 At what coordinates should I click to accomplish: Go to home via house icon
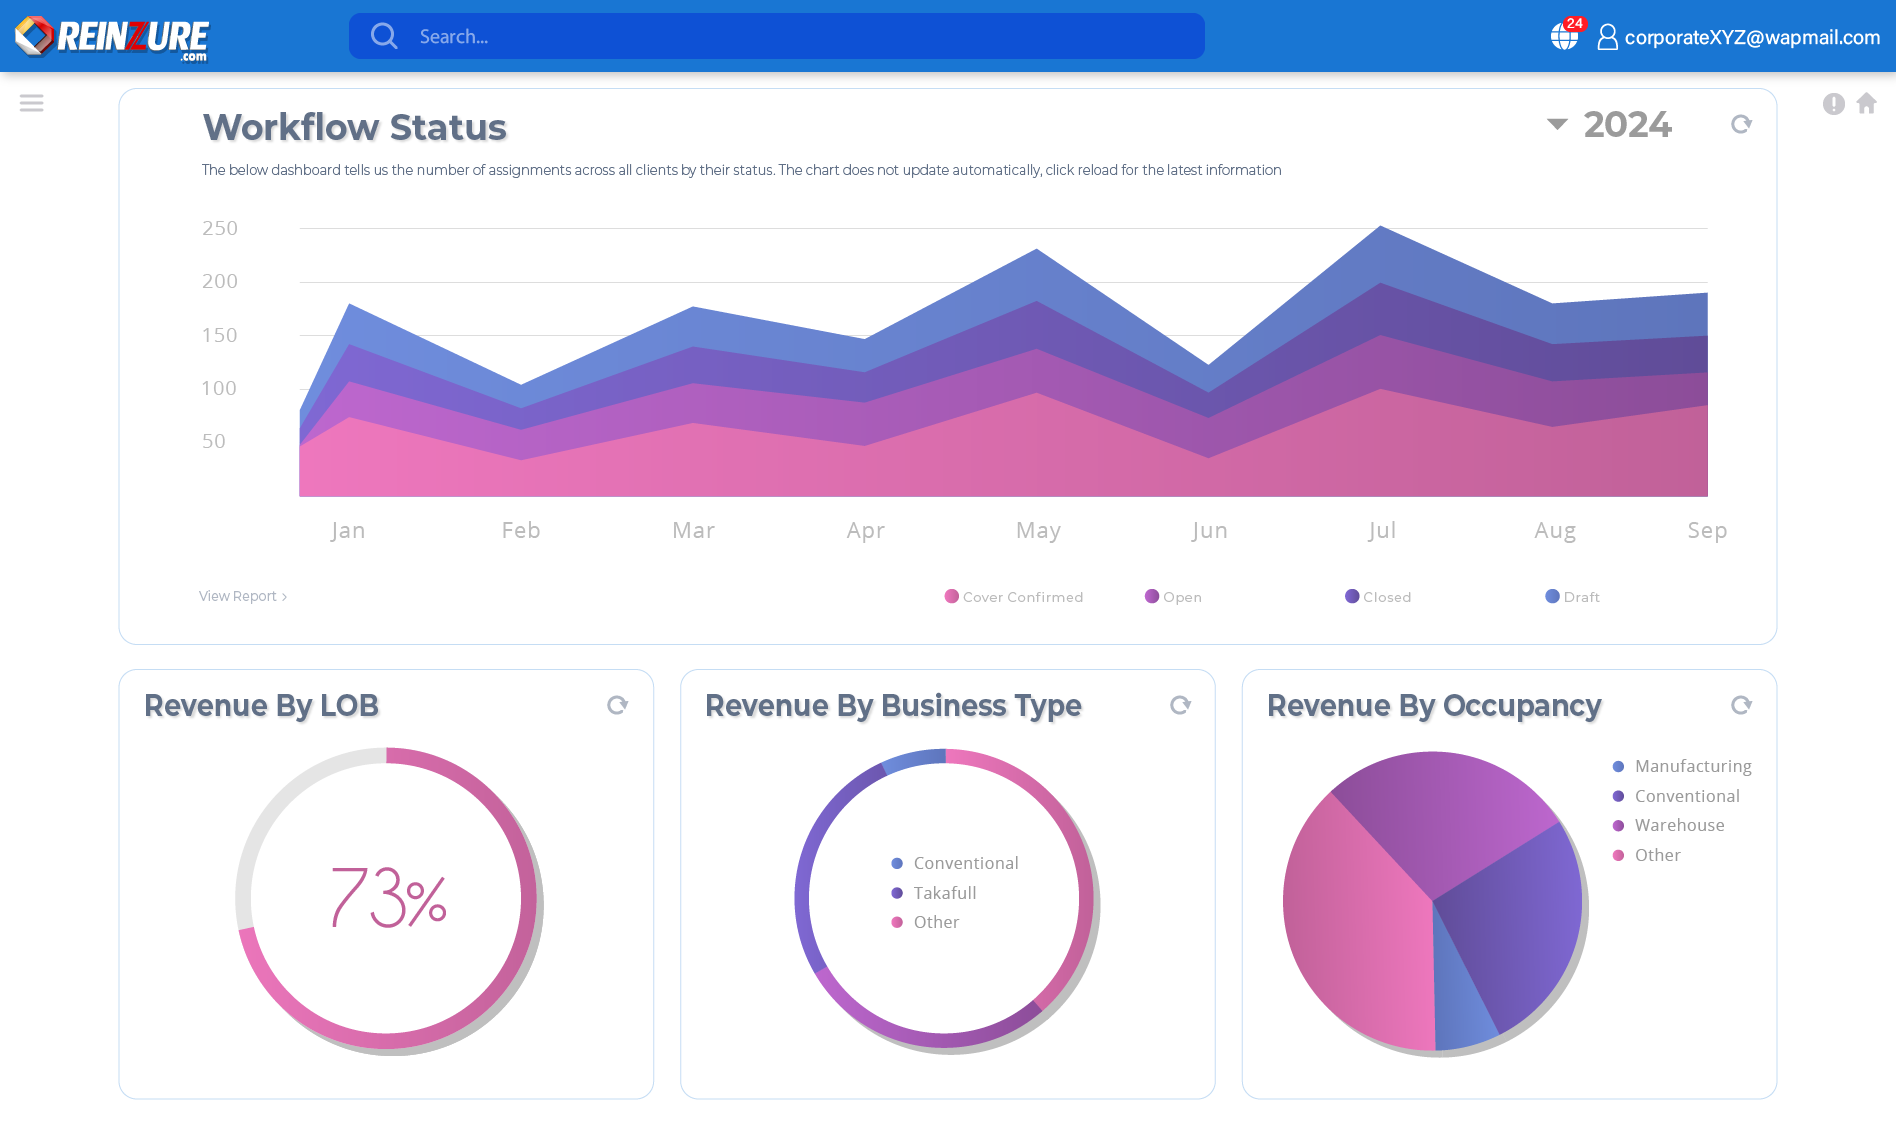[1866, 103]
